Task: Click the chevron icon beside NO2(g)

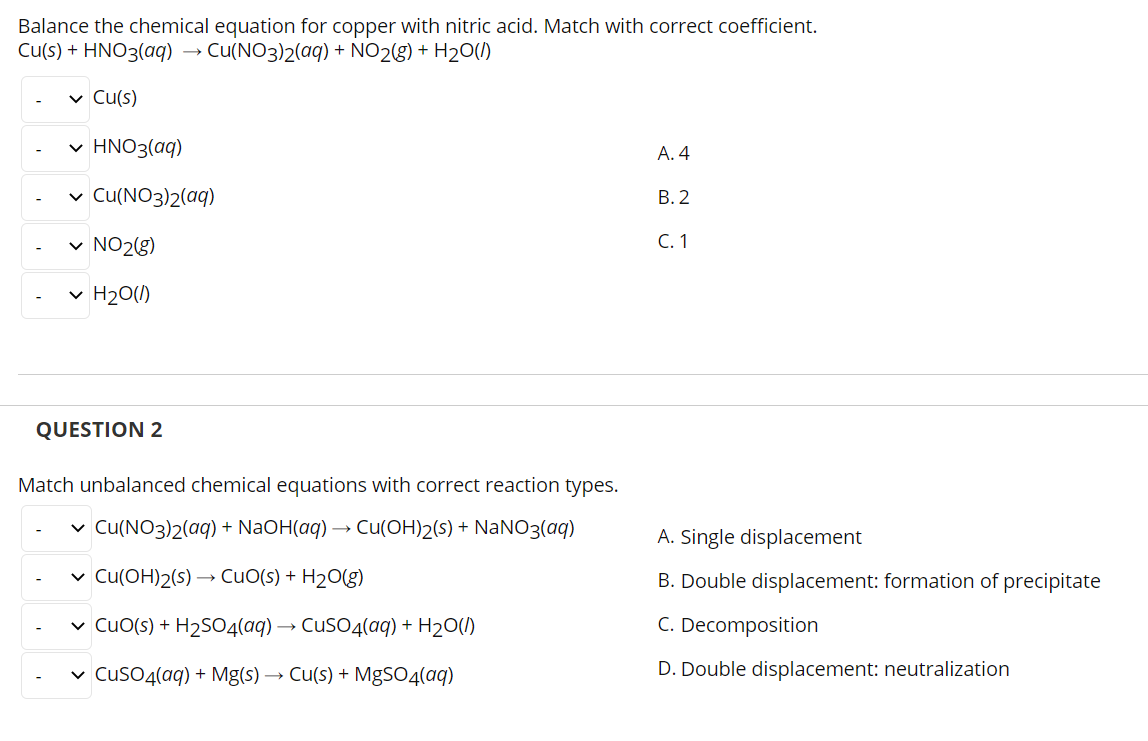Action: click(x=74, y=245)
